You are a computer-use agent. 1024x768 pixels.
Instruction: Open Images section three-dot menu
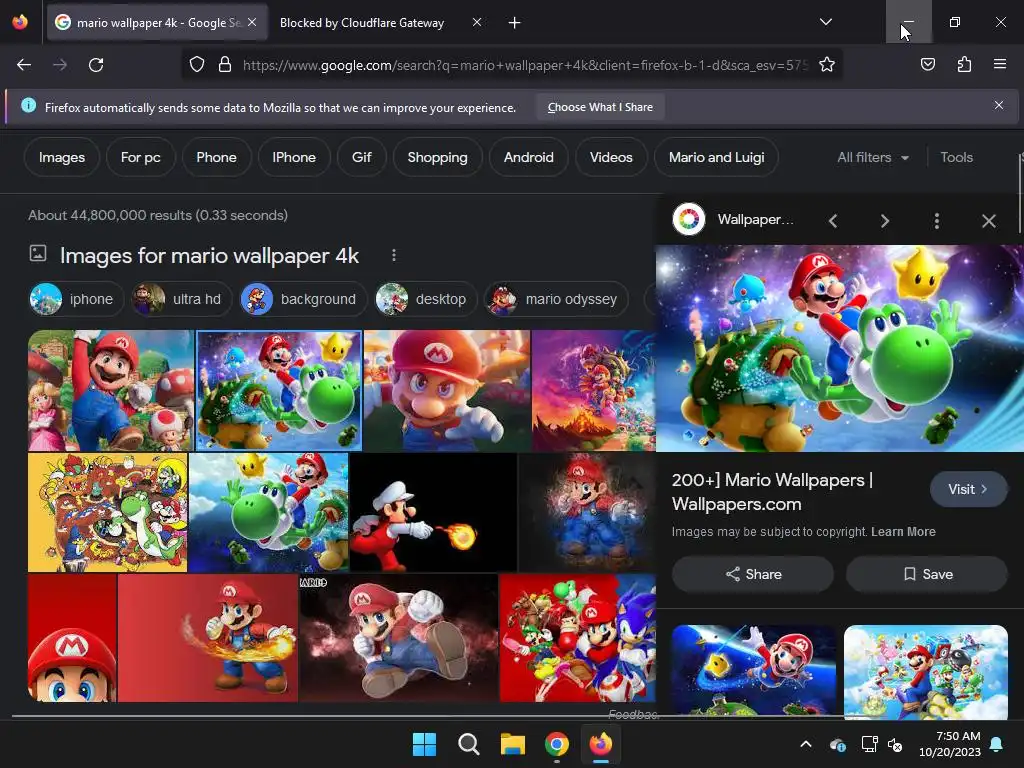pos(393,255)
